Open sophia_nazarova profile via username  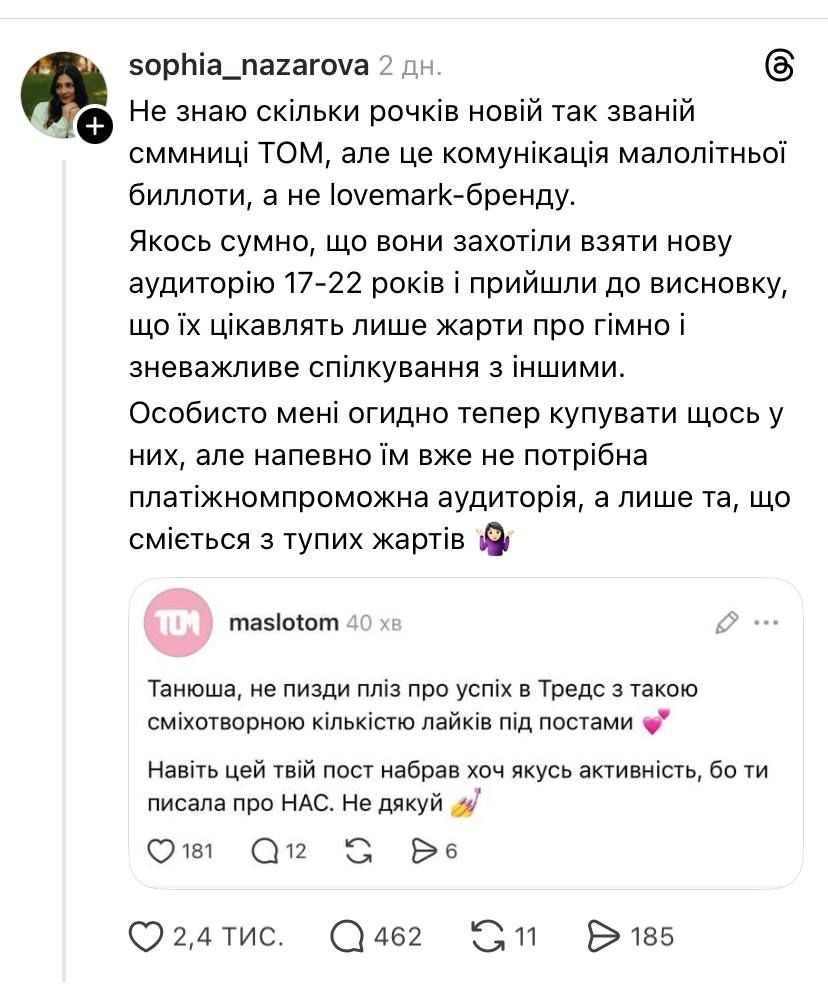tap(250, 67)
